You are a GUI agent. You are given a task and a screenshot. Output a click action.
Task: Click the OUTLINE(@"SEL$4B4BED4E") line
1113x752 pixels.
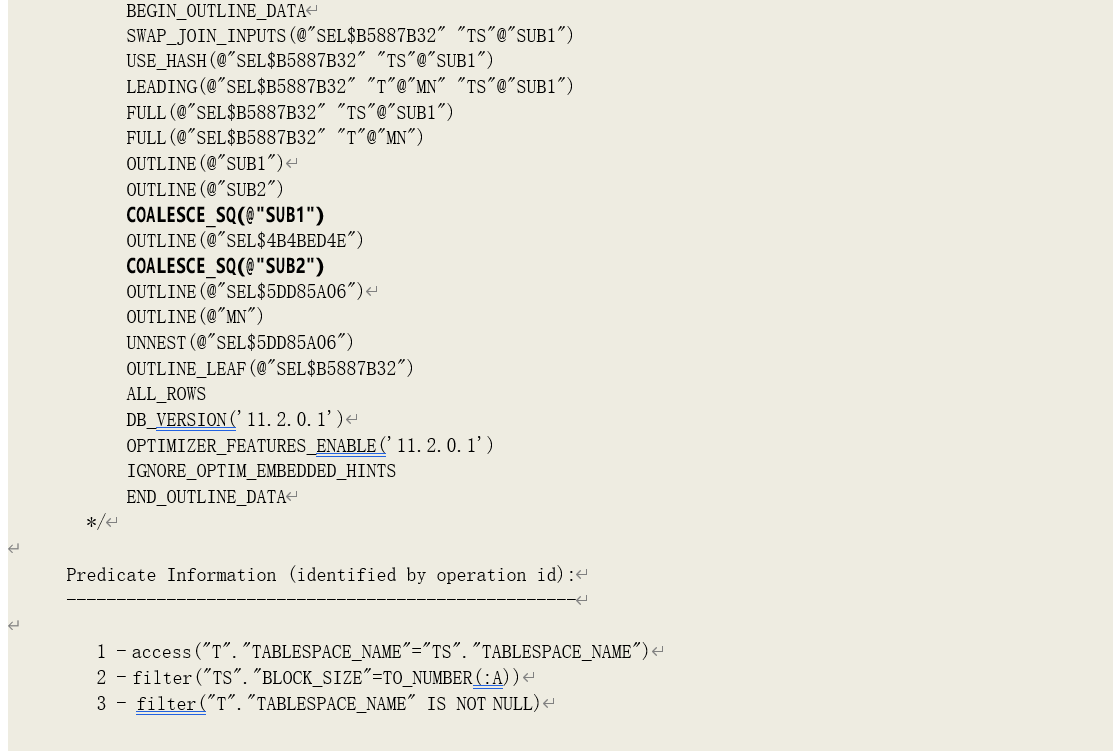pyautogui.click(x=245, y=241)
